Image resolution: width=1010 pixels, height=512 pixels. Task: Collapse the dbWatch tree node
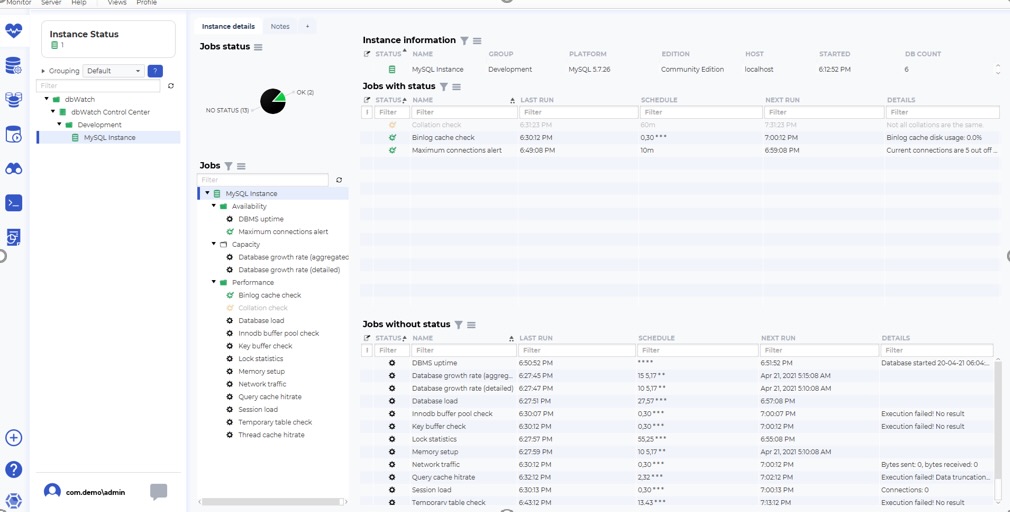tap(47, 99)
